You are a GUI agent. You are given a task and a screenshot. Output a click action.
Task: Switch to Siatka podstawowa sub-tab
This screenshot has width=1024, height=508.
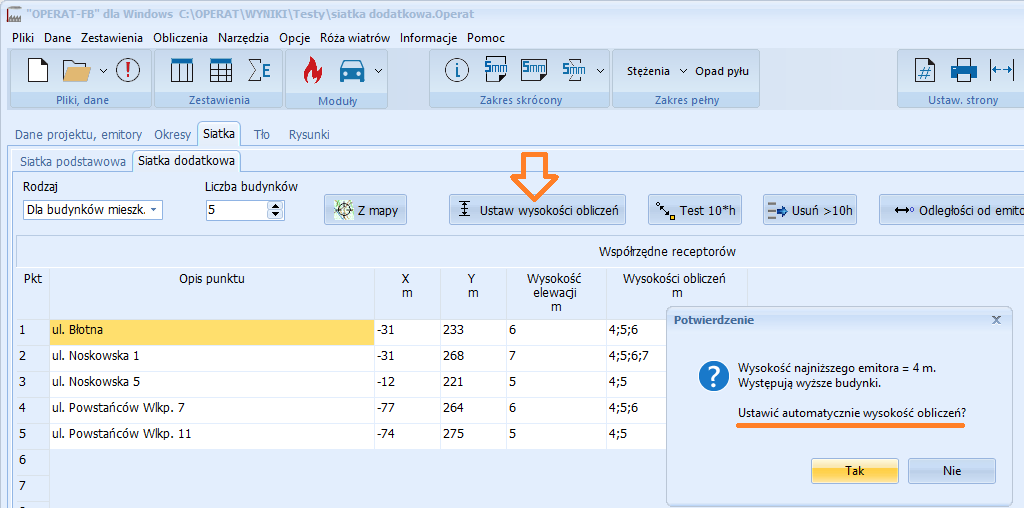pos(72,161)
